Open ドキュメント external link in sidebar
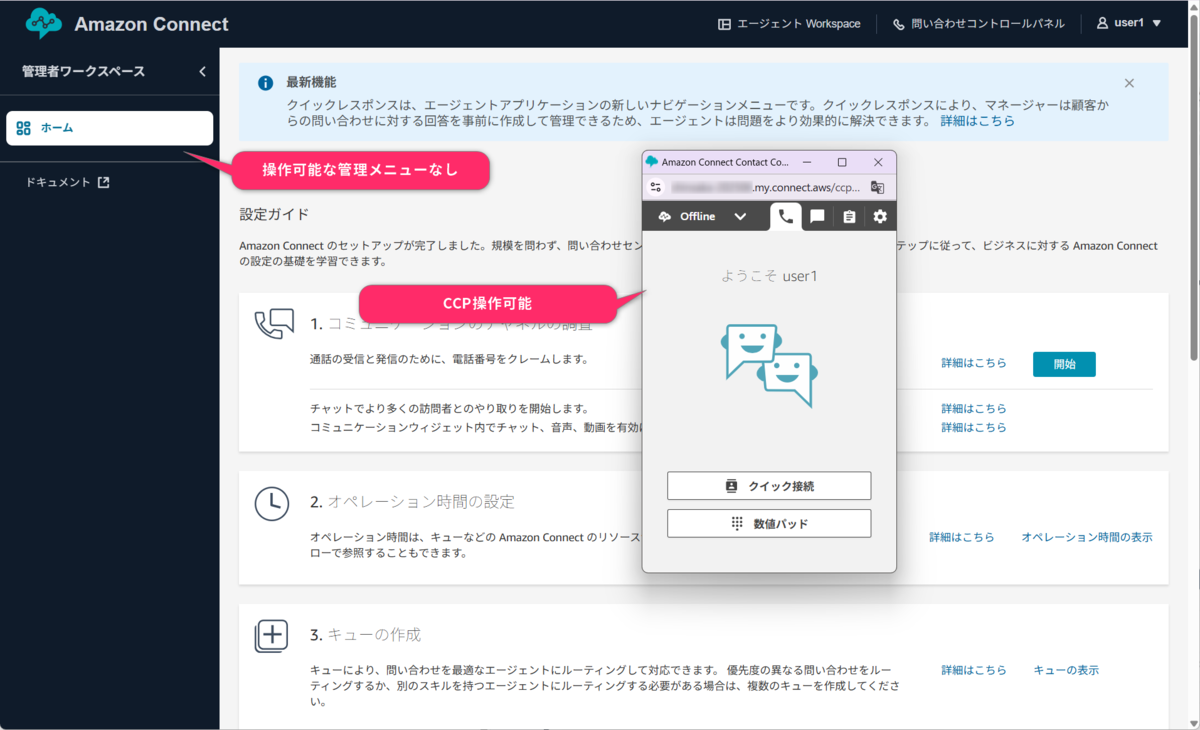 click(x=68, y=183)
